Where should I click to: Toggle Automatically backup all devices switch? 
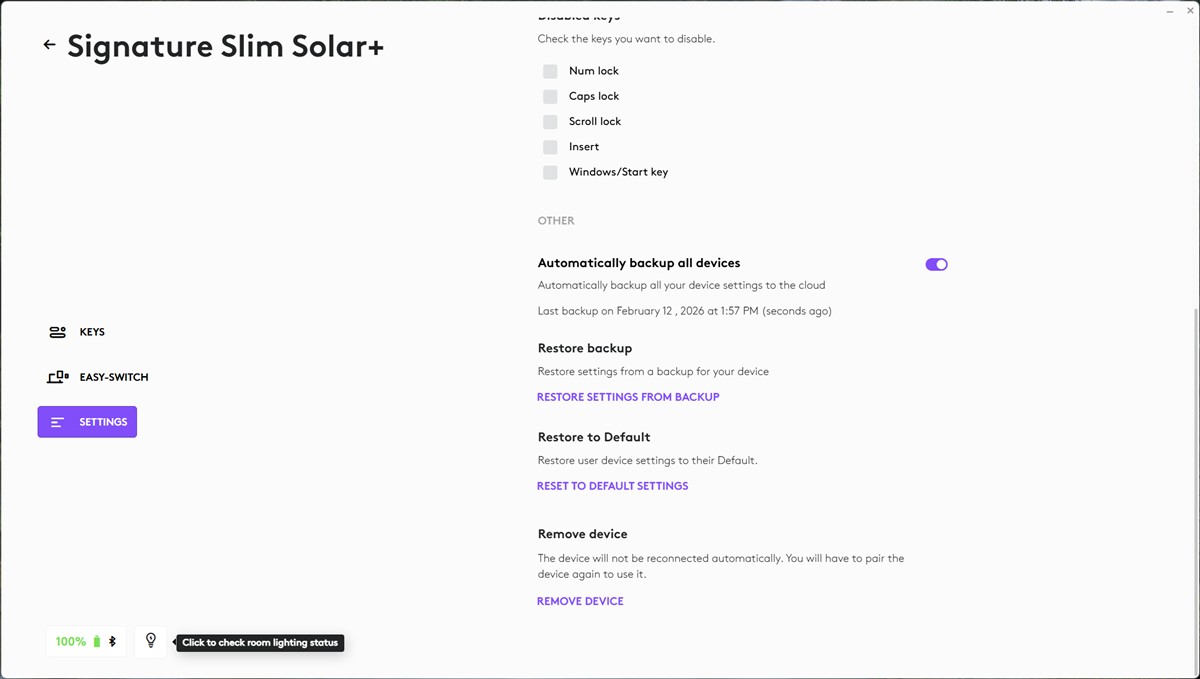pyautogui.click(x=936, y=265)
